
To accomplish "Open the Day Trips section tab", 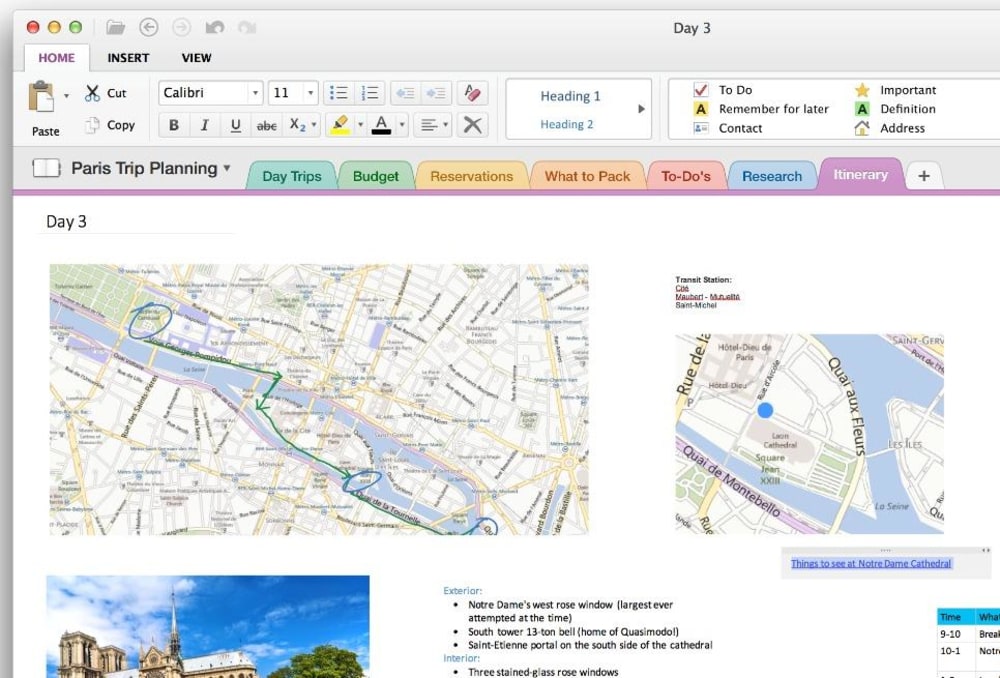I will click(291, 176).
